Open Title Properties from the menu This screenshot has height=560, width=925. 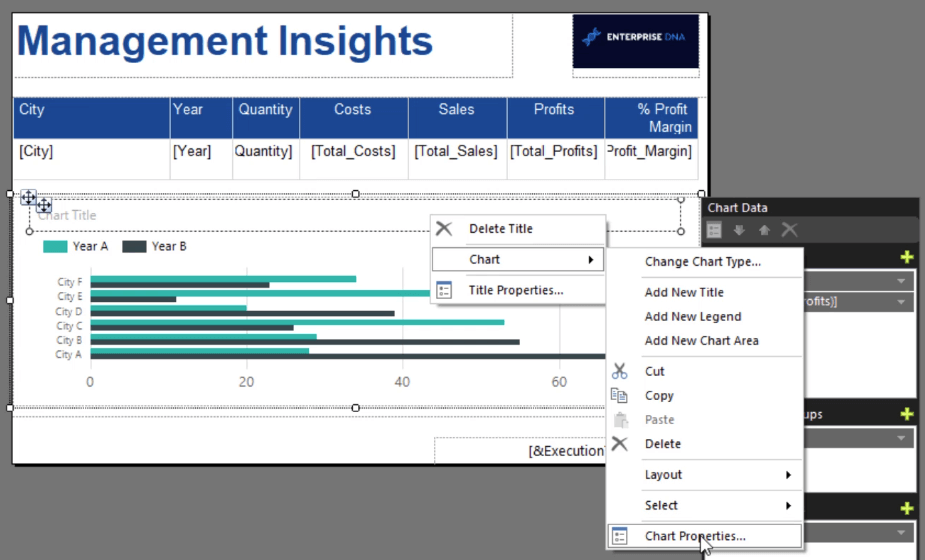(x=516, y=290)
